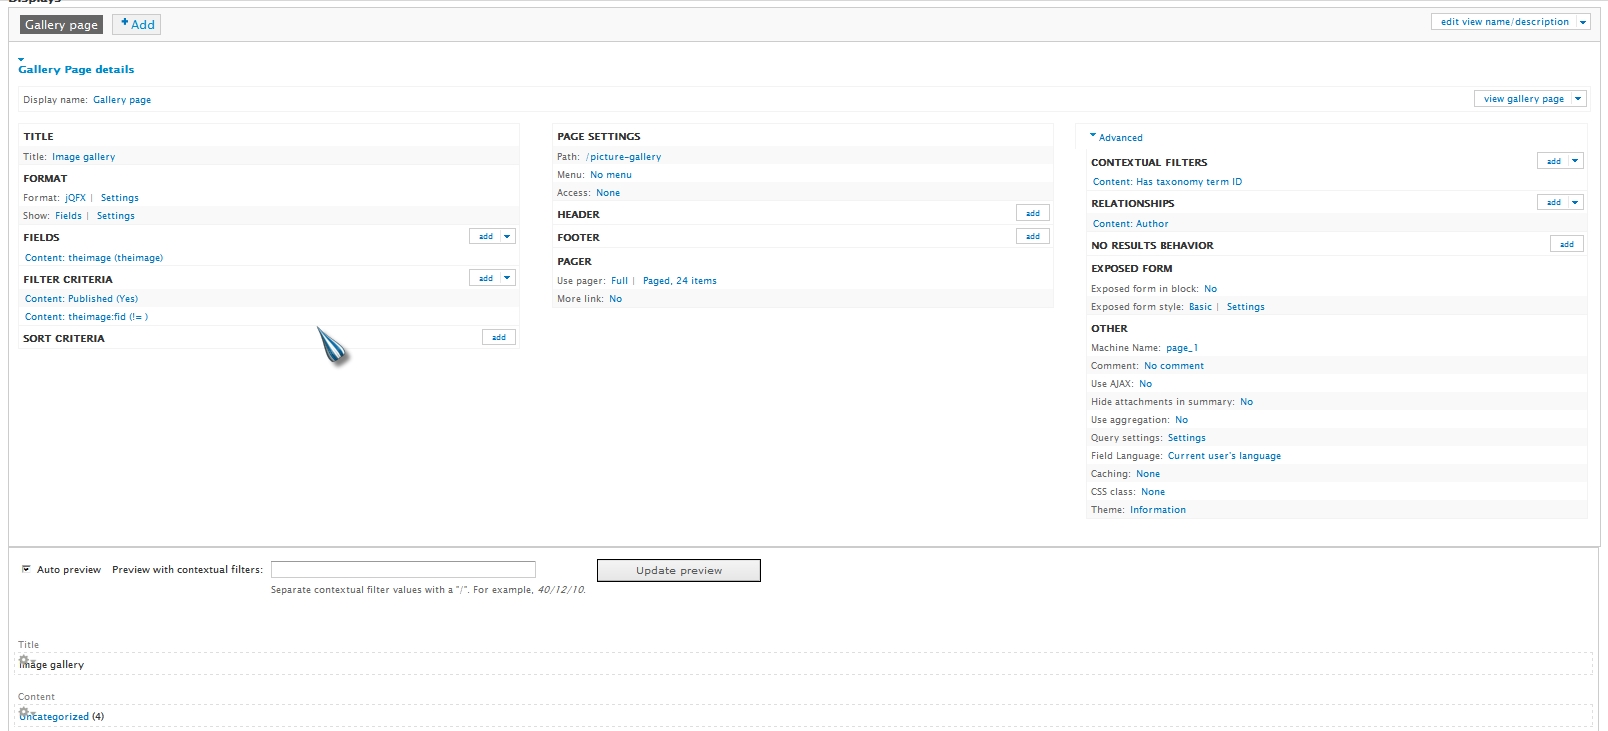1608x731 pixels.
Task: Select the Gallery page display tab
Action: coord(61,25)
